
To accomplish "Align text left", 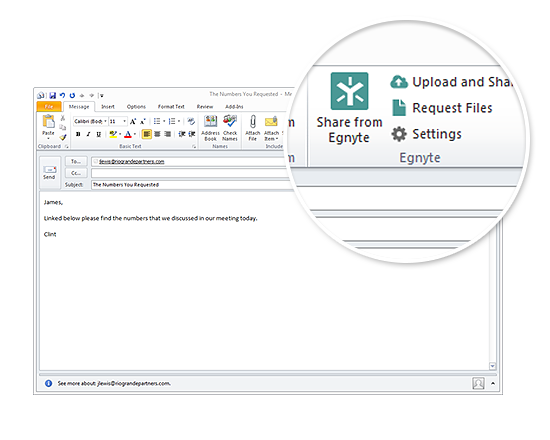I will click(x=147, y=134).
